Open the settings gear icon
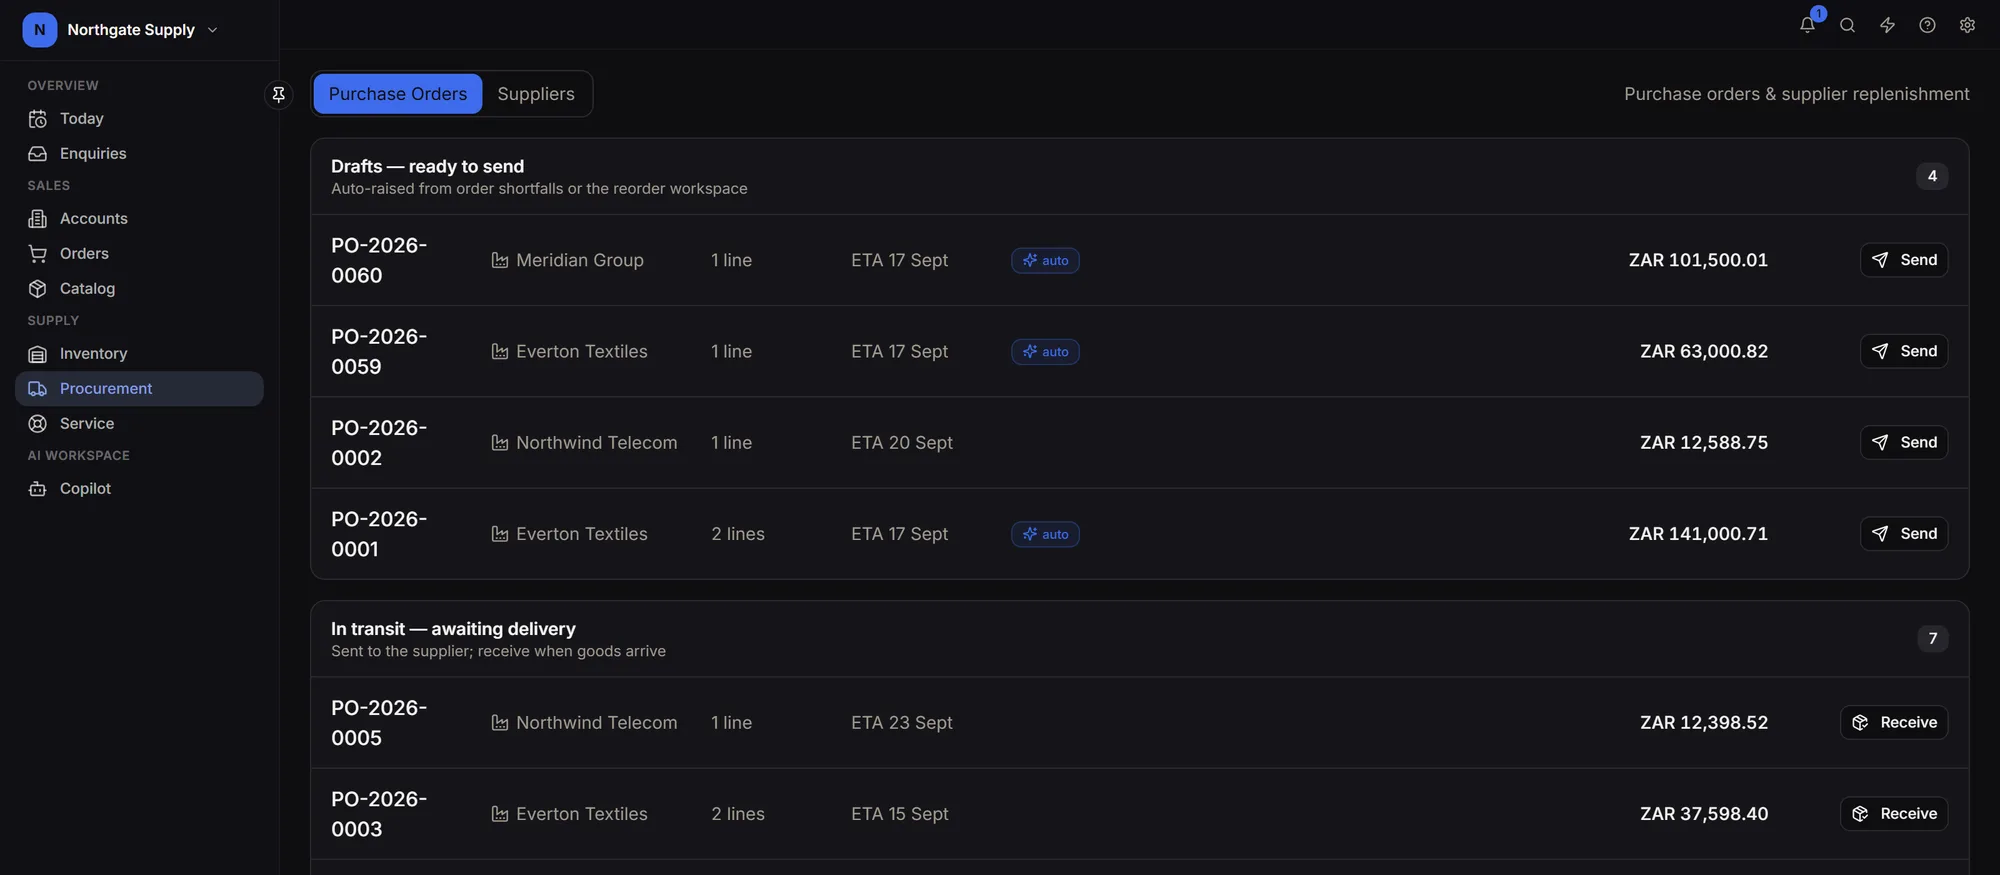 (x=1967, y=25)
